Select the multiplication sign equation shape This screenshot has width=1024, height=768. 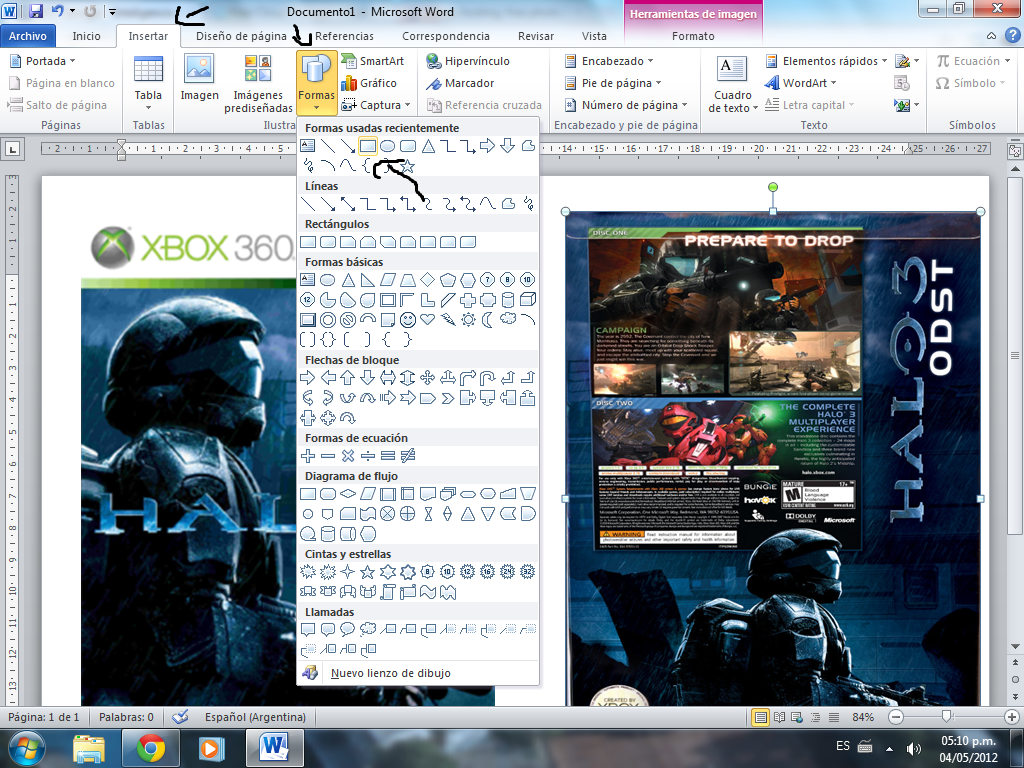point(348,456)
